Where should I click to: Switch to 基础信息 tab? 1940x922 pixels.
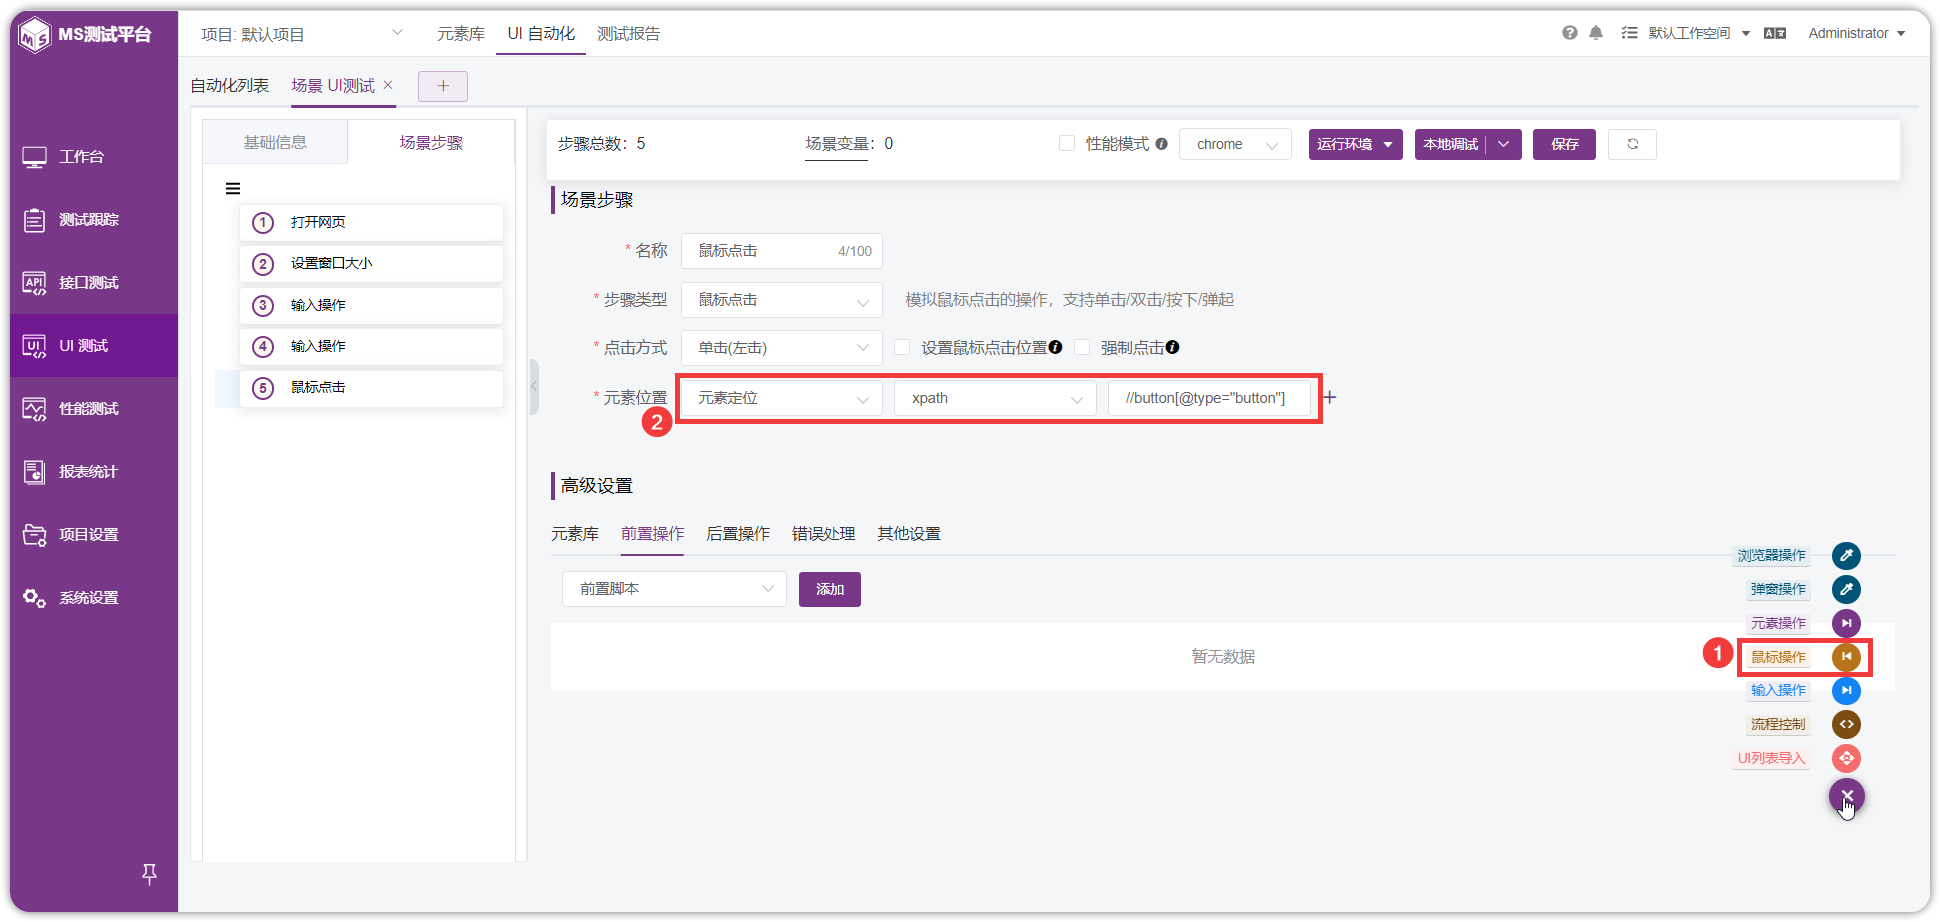pyautogui.click(x=275, y=142)
